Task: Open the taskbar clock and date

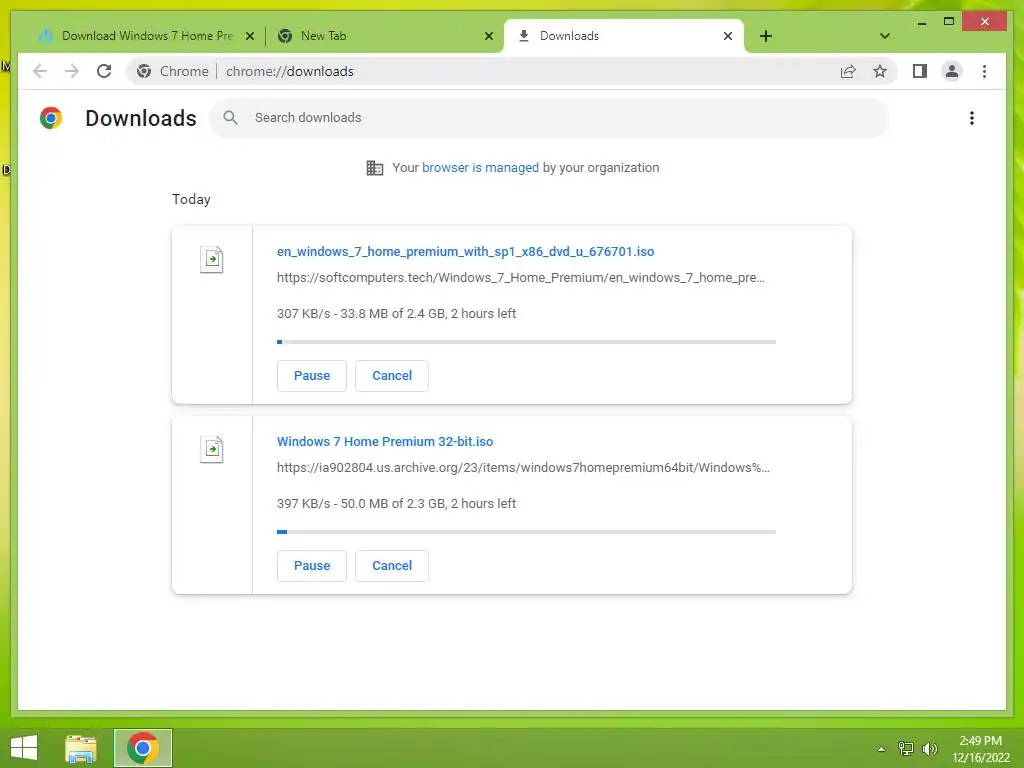Action: pyautogui.click(x=980, y=749)
